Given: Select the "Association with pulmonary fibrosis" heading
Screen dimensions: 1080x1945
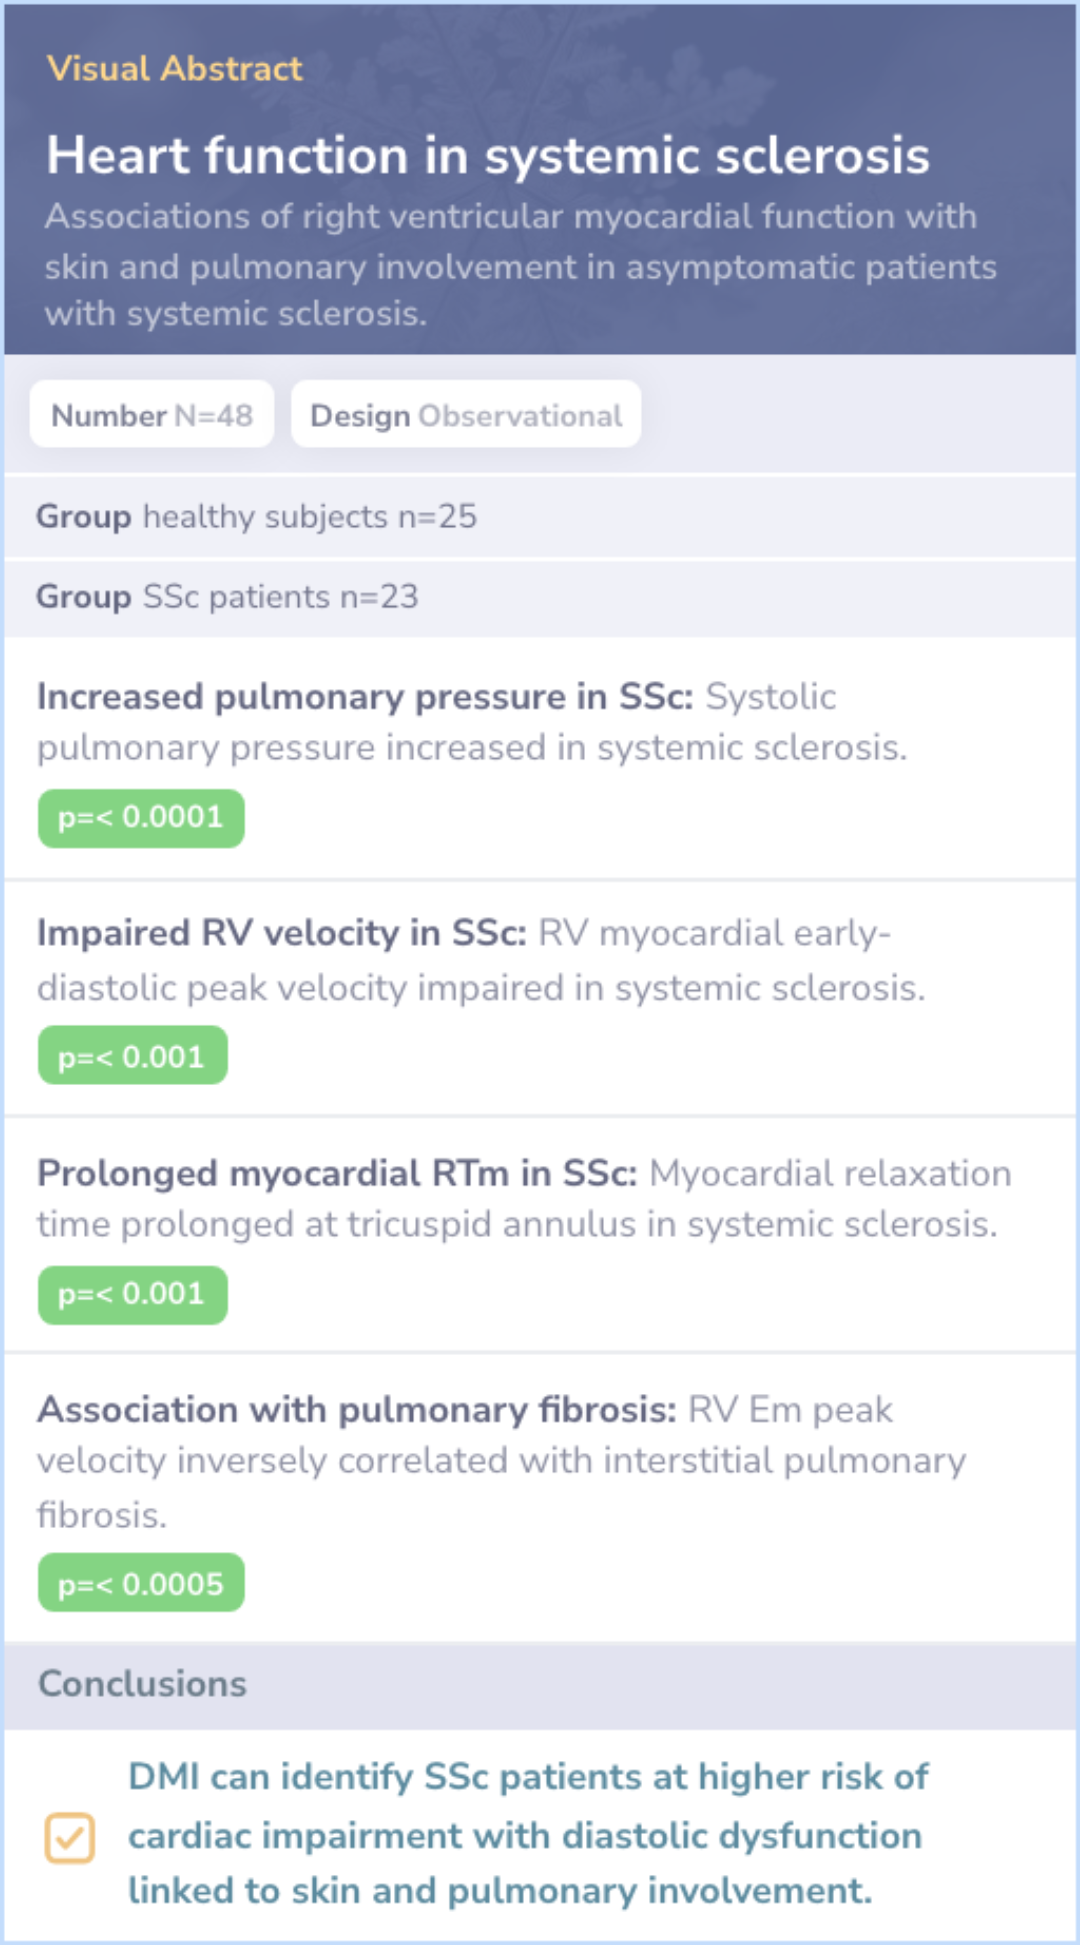Looking at the screenshot, I should click(x=357, y=1410).
